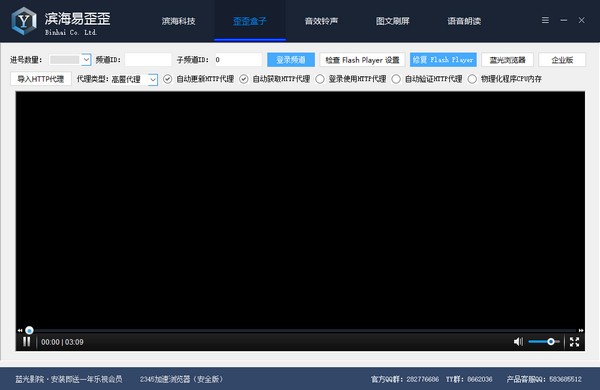Focus the 子频道ID input field
Screen dimensions: 600x390
pyautogui.click(x=238, y=60)
